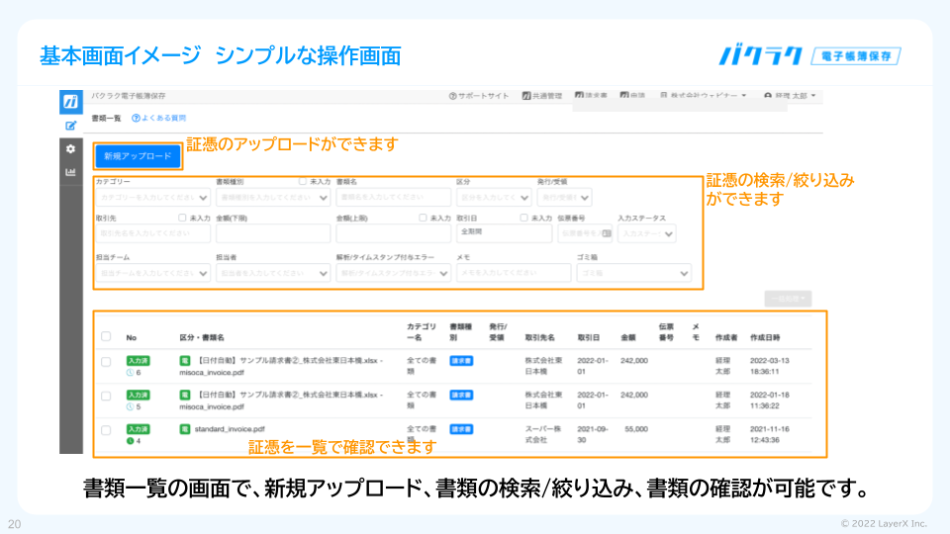
Task: Click the 2021-11-16 12:43:36 timestamp
Action: point(769,435)
